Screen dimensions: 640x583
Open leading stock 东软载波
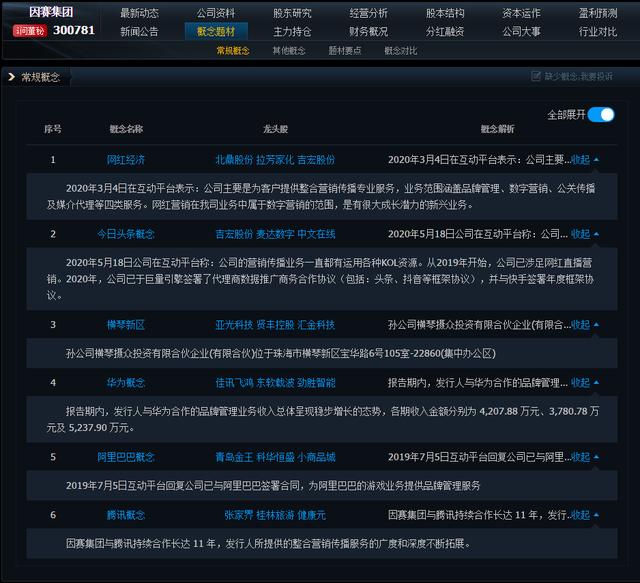click(x=275, y=383)
